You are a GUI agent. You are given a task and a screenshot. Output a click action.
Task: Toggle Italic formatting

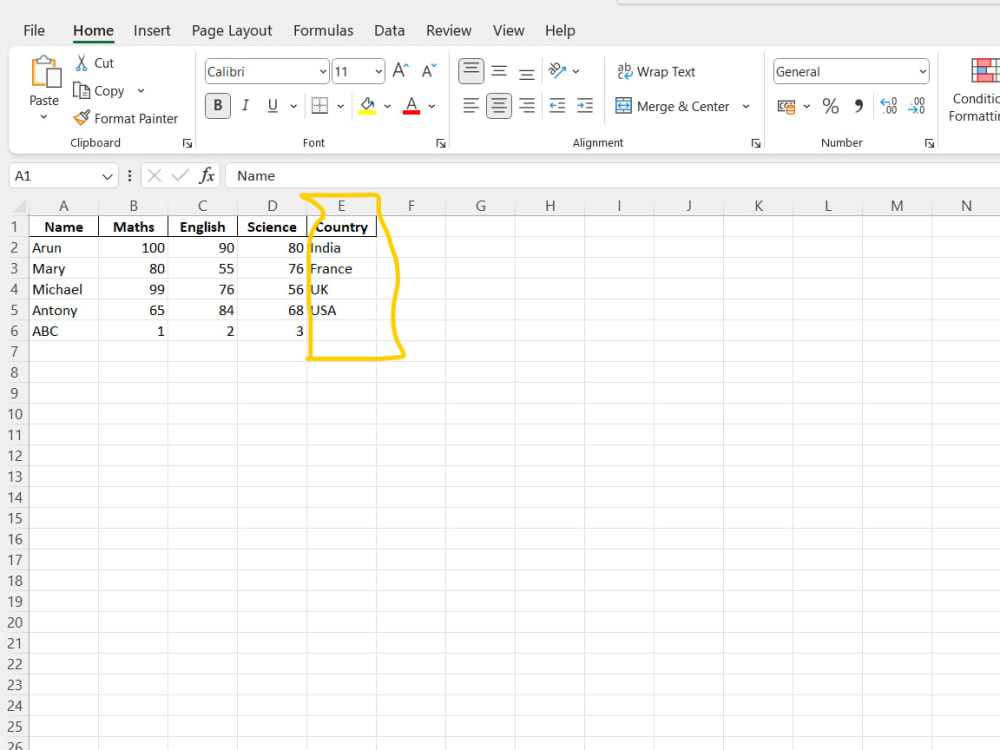coord(246,106)
